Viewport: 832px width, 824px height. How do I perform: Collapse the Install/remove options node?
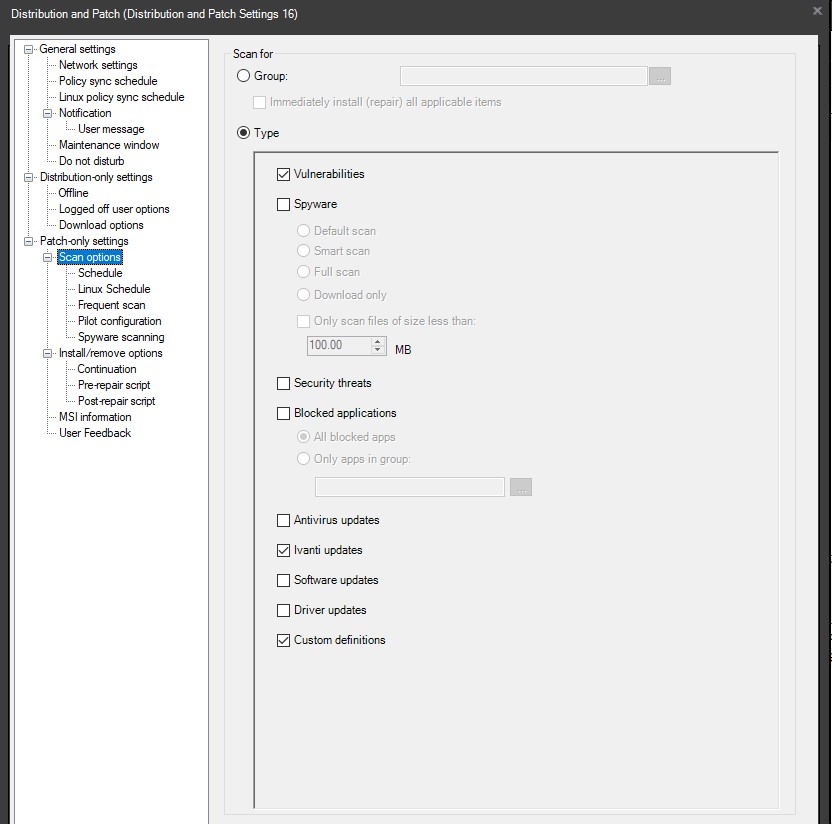click(48, 353)
